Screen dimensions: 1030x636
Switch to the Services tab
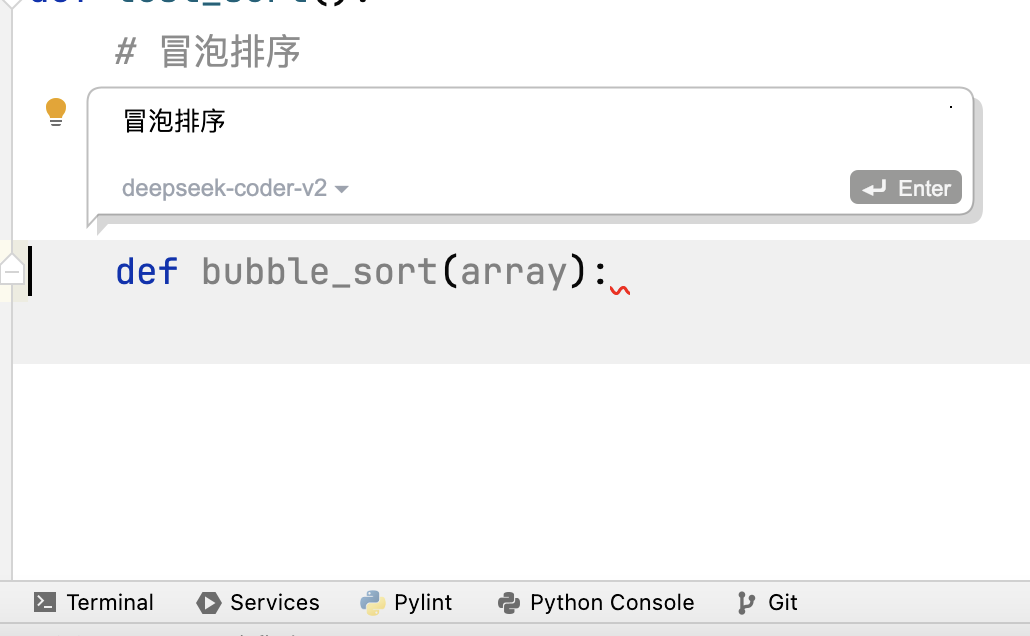(274, 602)
